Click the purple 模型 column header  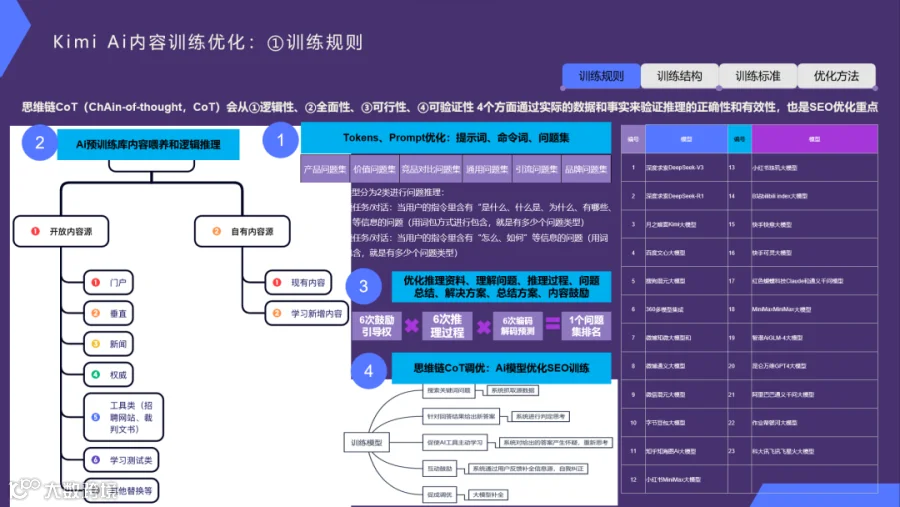pos(814,139)
